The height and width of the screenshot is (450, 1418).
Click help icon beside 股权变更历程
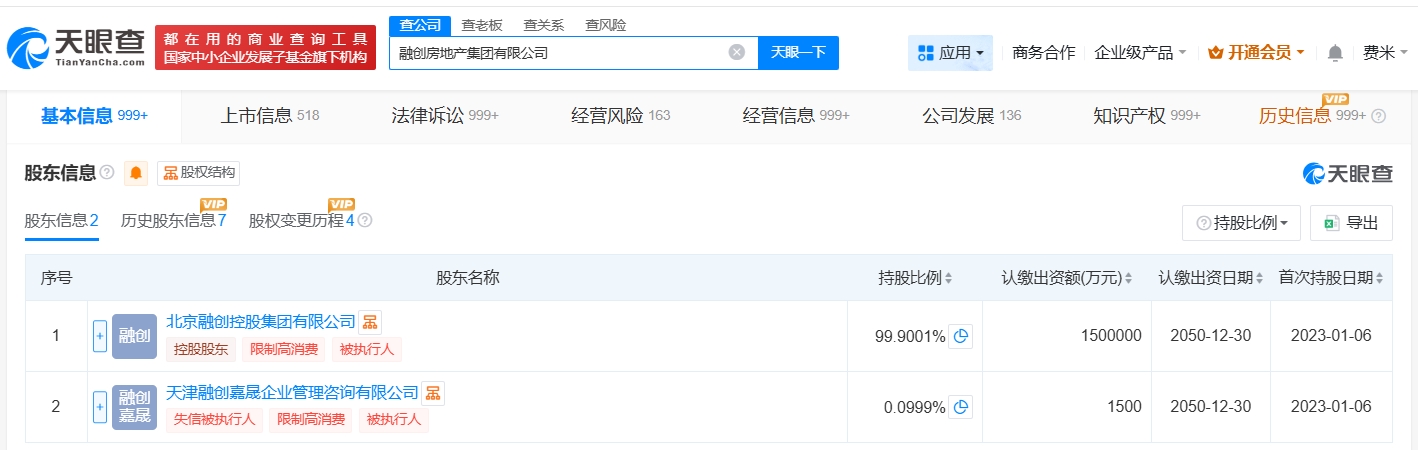[365, 220]
